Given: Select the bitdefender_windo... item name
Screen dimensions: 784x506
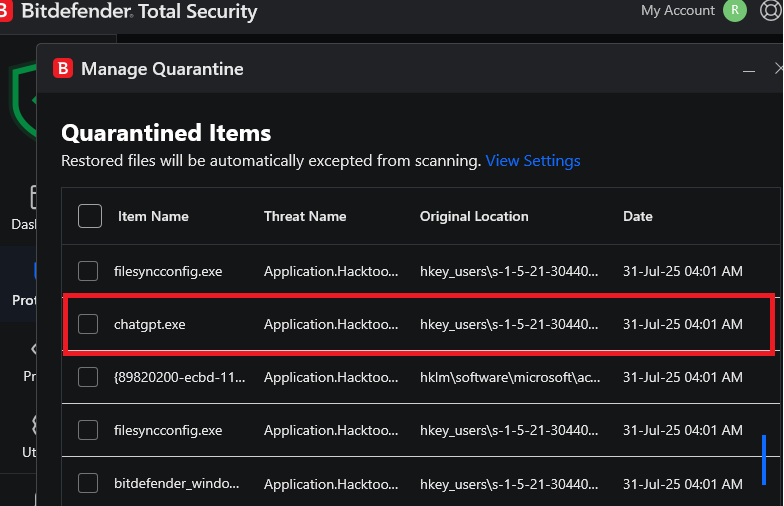Looking at the screenshot, I should coord(176,484).
